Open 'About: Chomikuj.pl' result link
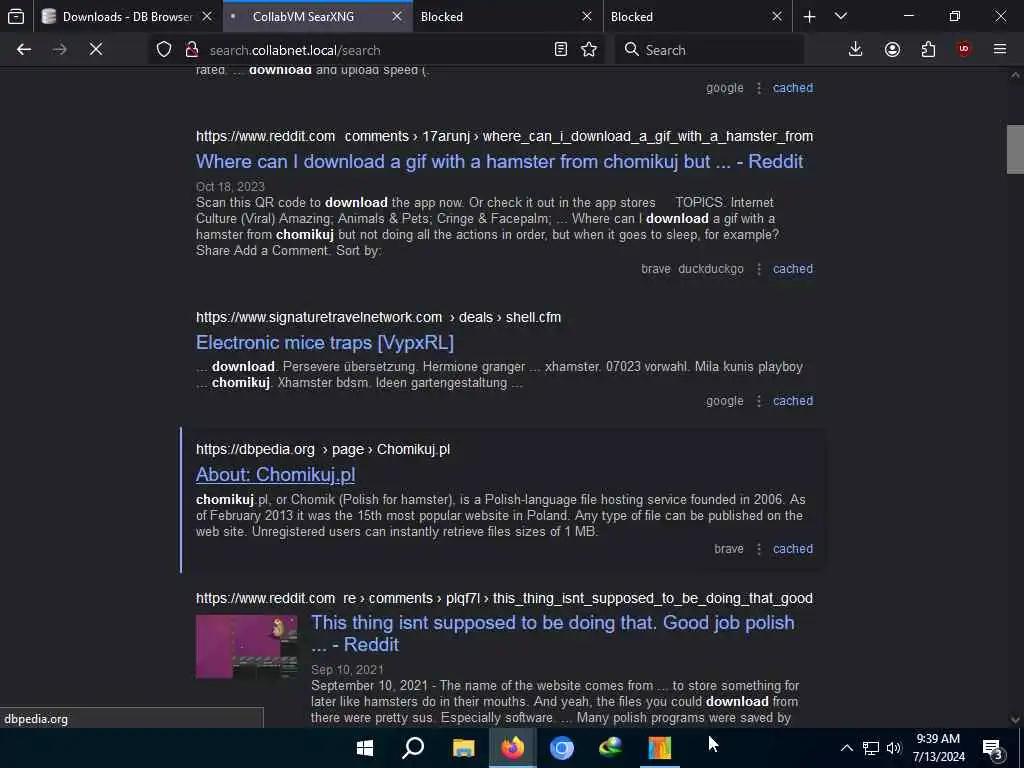Screen dimensions: 1024x768 click(275, 475)
